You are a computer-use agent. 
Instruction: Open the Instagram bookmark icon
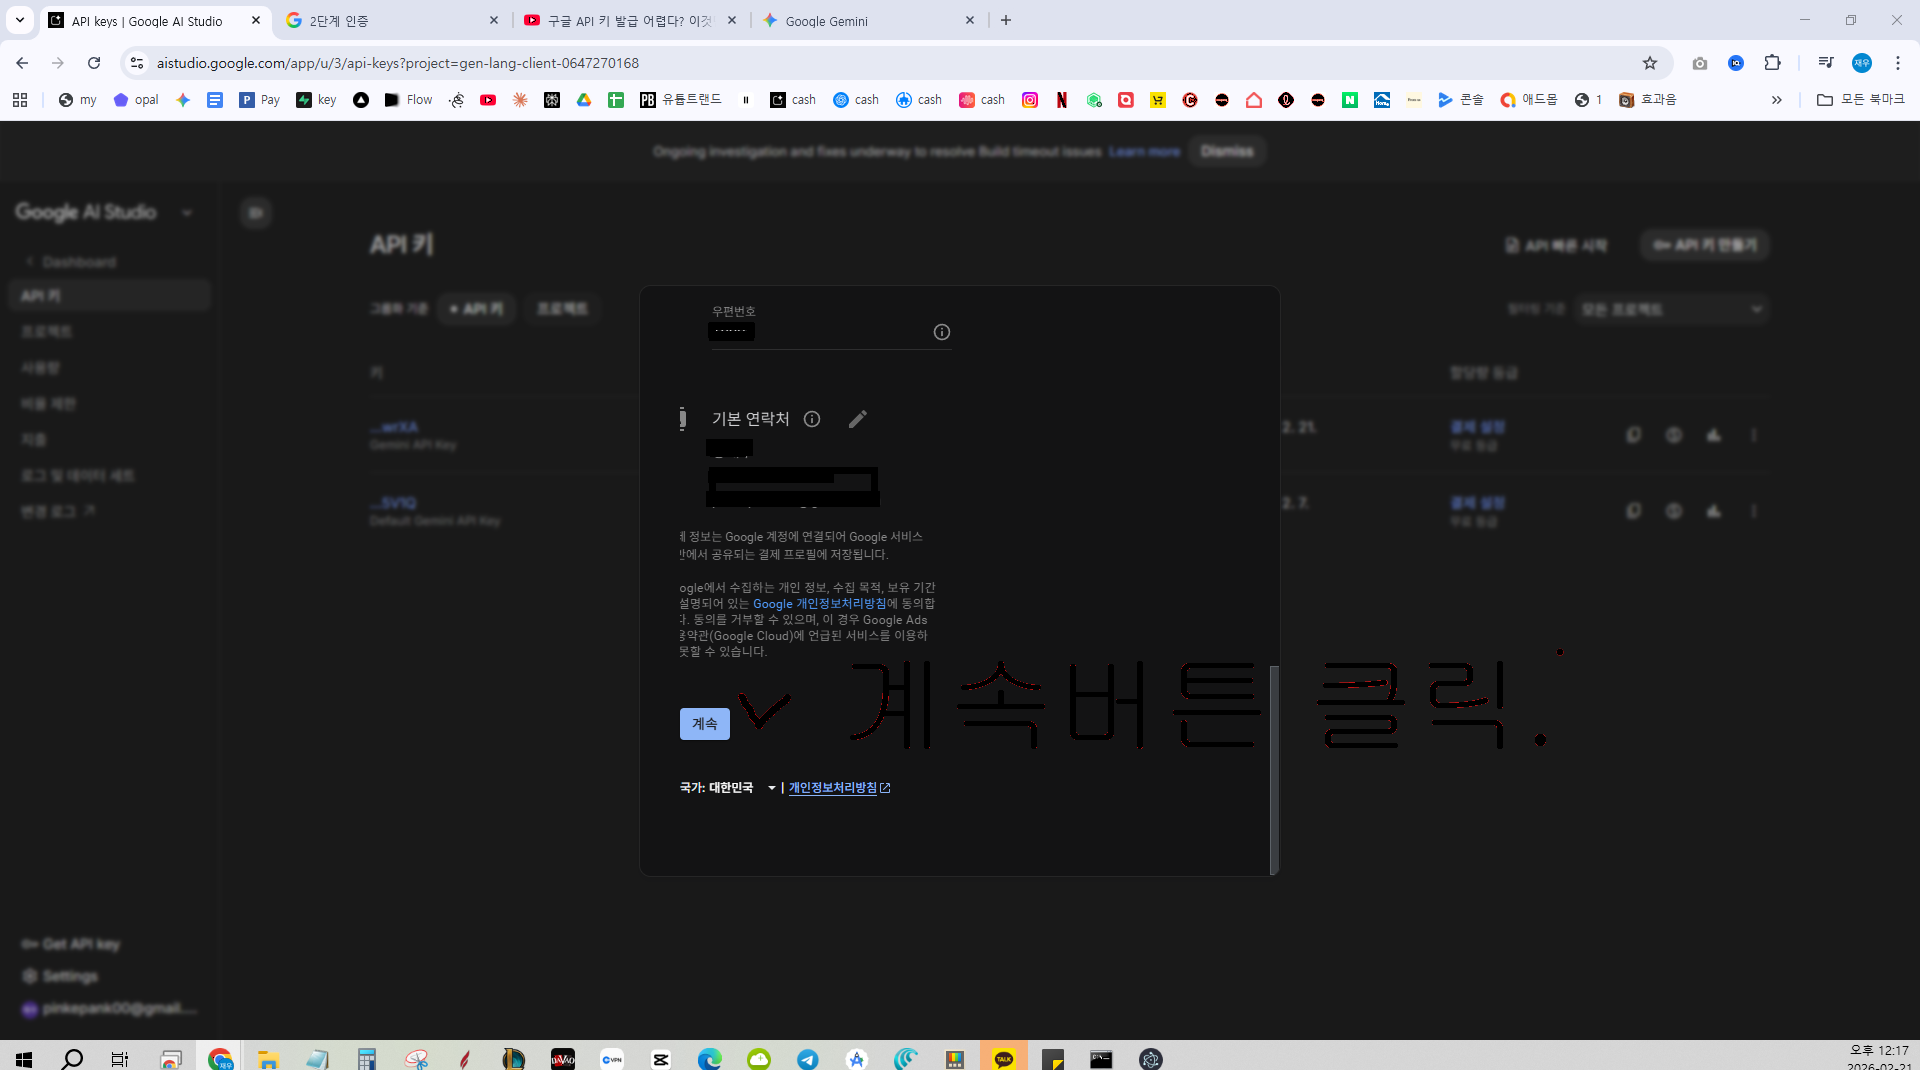pos(1030,100)
